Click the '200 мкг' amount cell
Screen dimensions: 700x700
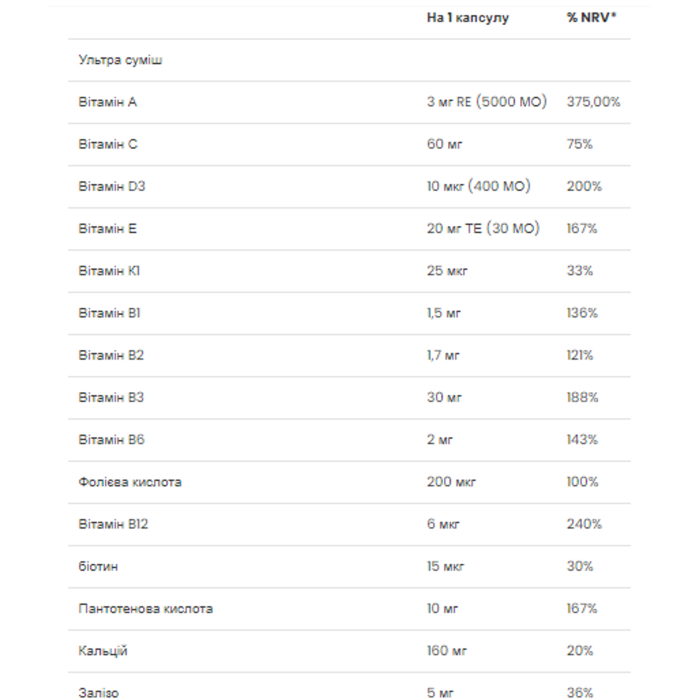[451, 482]
